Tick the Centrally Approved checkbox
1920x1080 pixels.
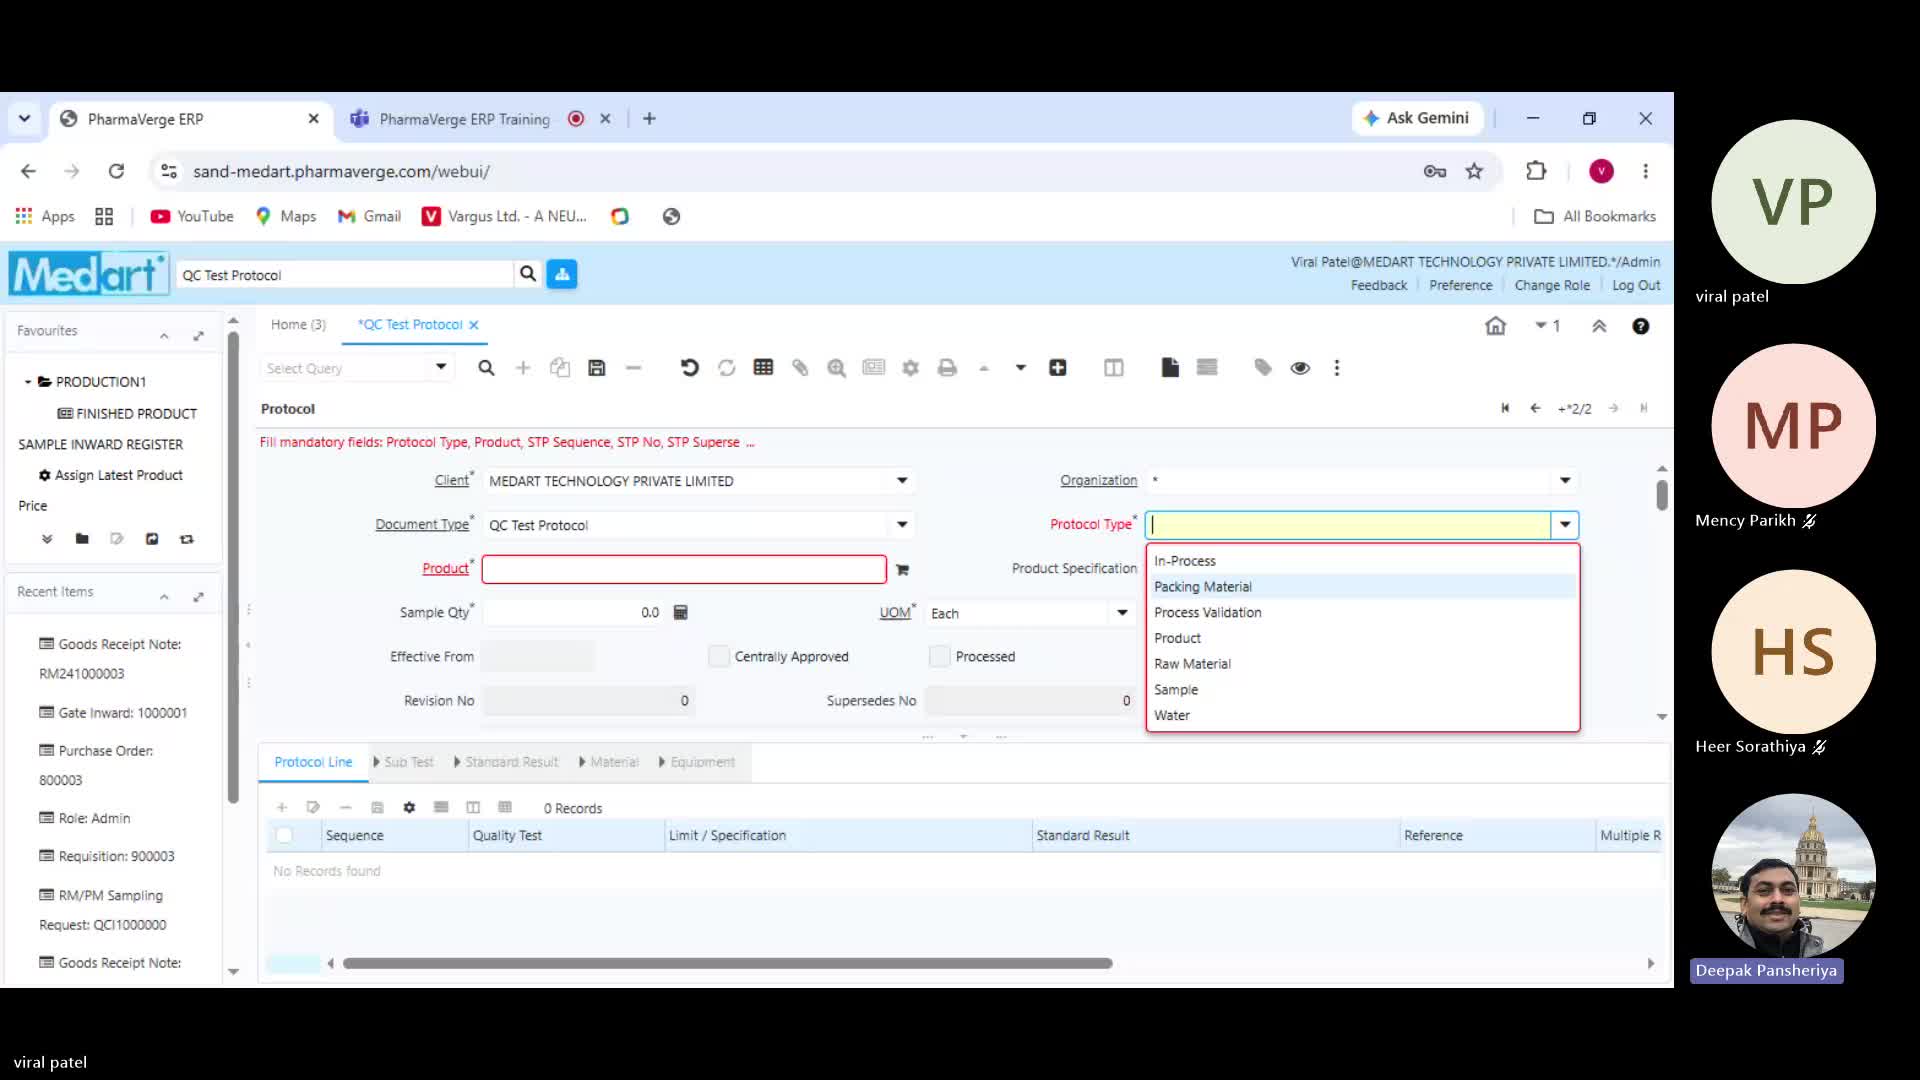pos(718,657)
